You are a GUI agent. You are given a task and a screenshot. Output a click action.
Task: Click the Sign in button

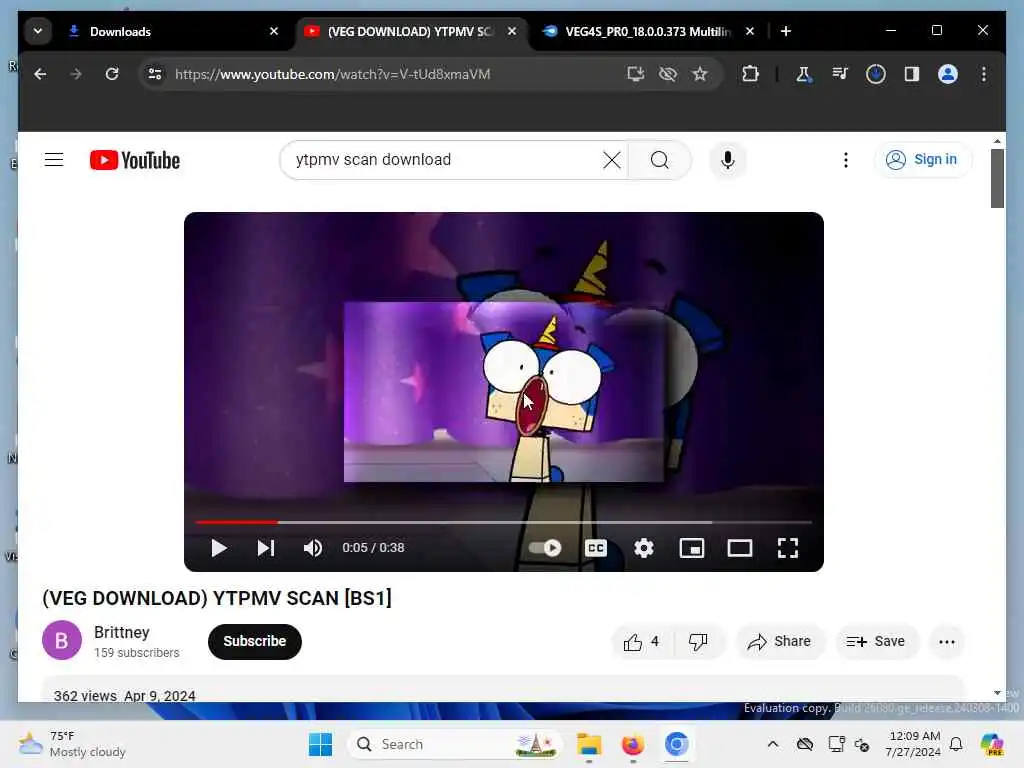click(x=923, y=160)
